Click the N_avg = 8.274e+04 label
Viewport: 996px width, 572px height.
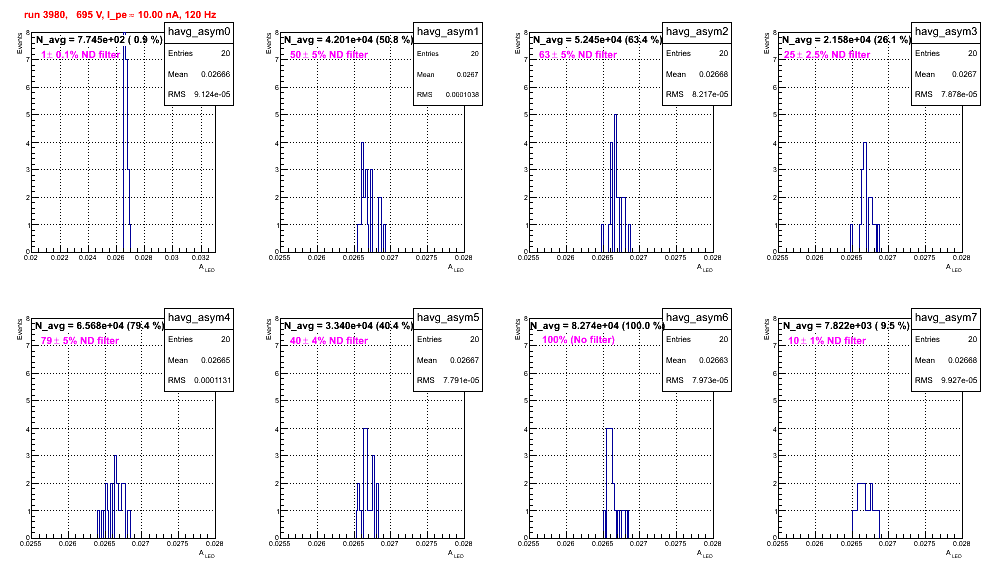(597, 325)
